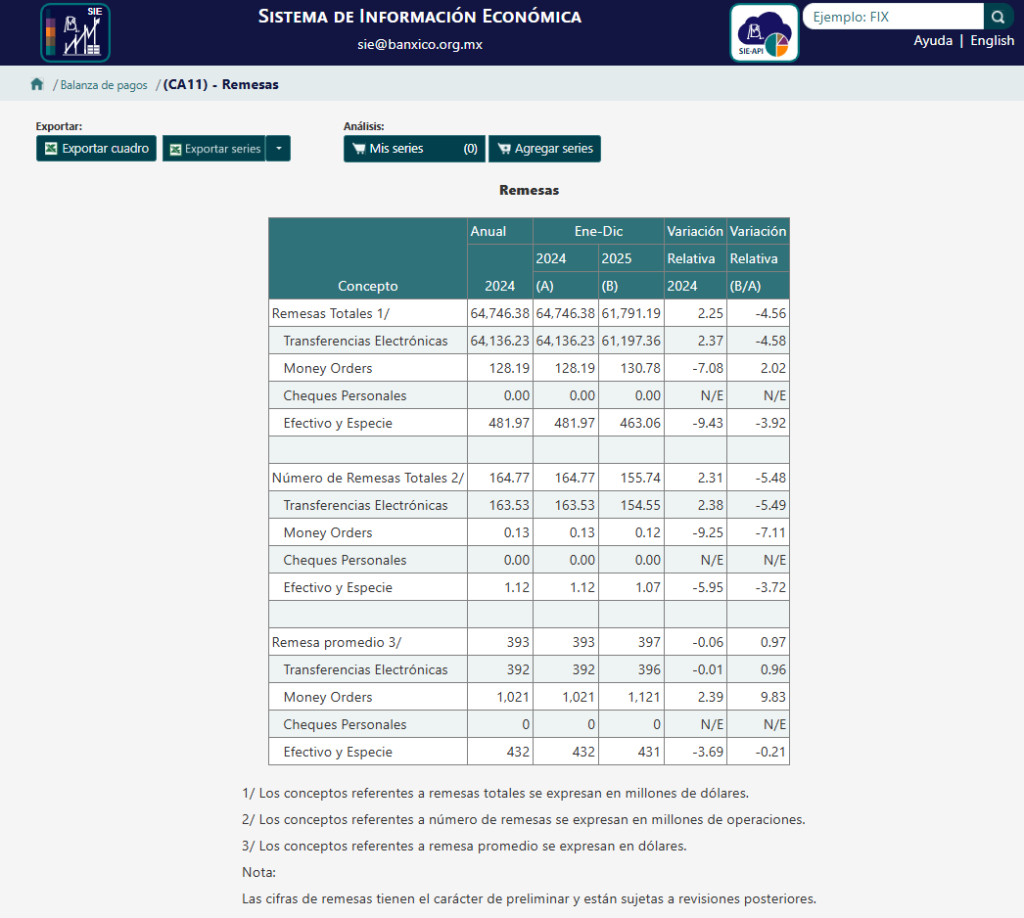Go to home via house icon
1024x918 pixels.
click(37, 85)
